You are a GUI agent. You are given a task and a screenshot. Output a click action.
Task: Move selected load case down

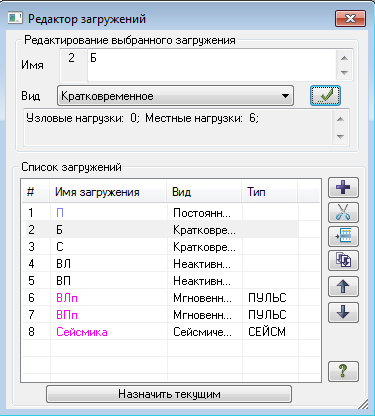[x=343, y=312]
